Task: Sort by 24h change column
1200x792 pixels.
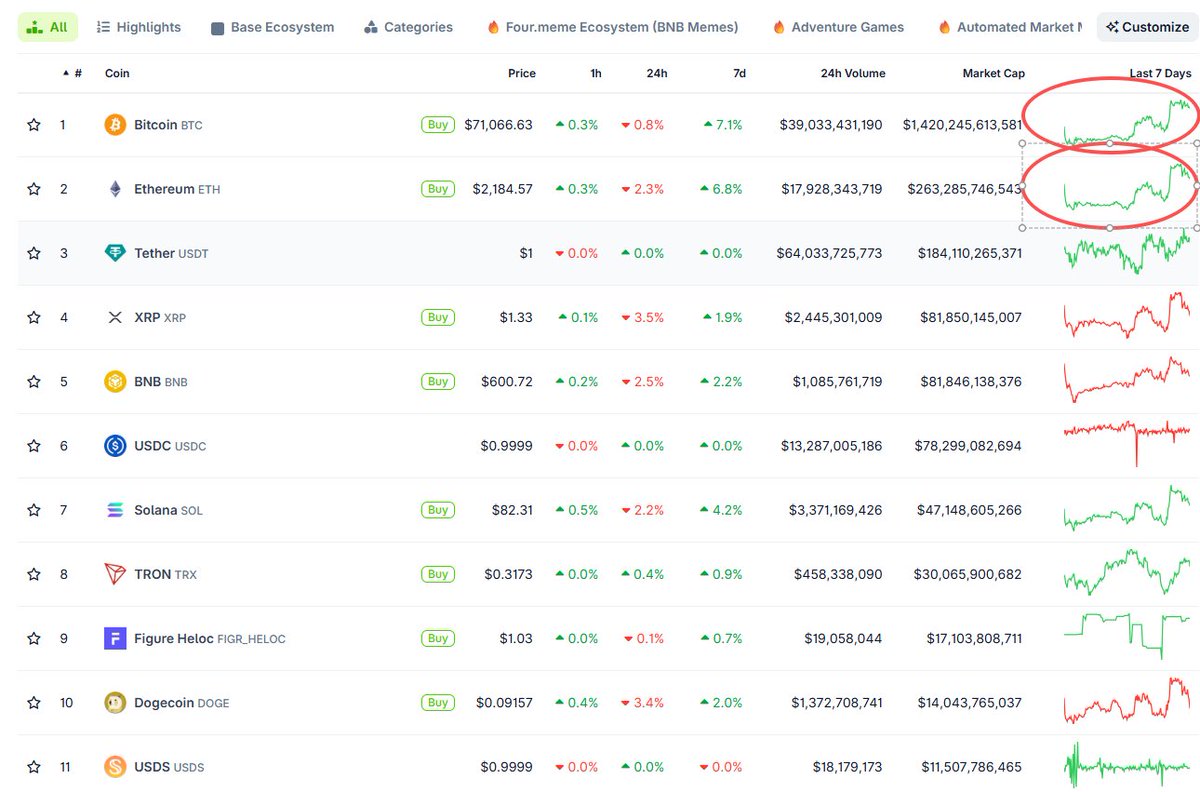Action: (657, 73)
